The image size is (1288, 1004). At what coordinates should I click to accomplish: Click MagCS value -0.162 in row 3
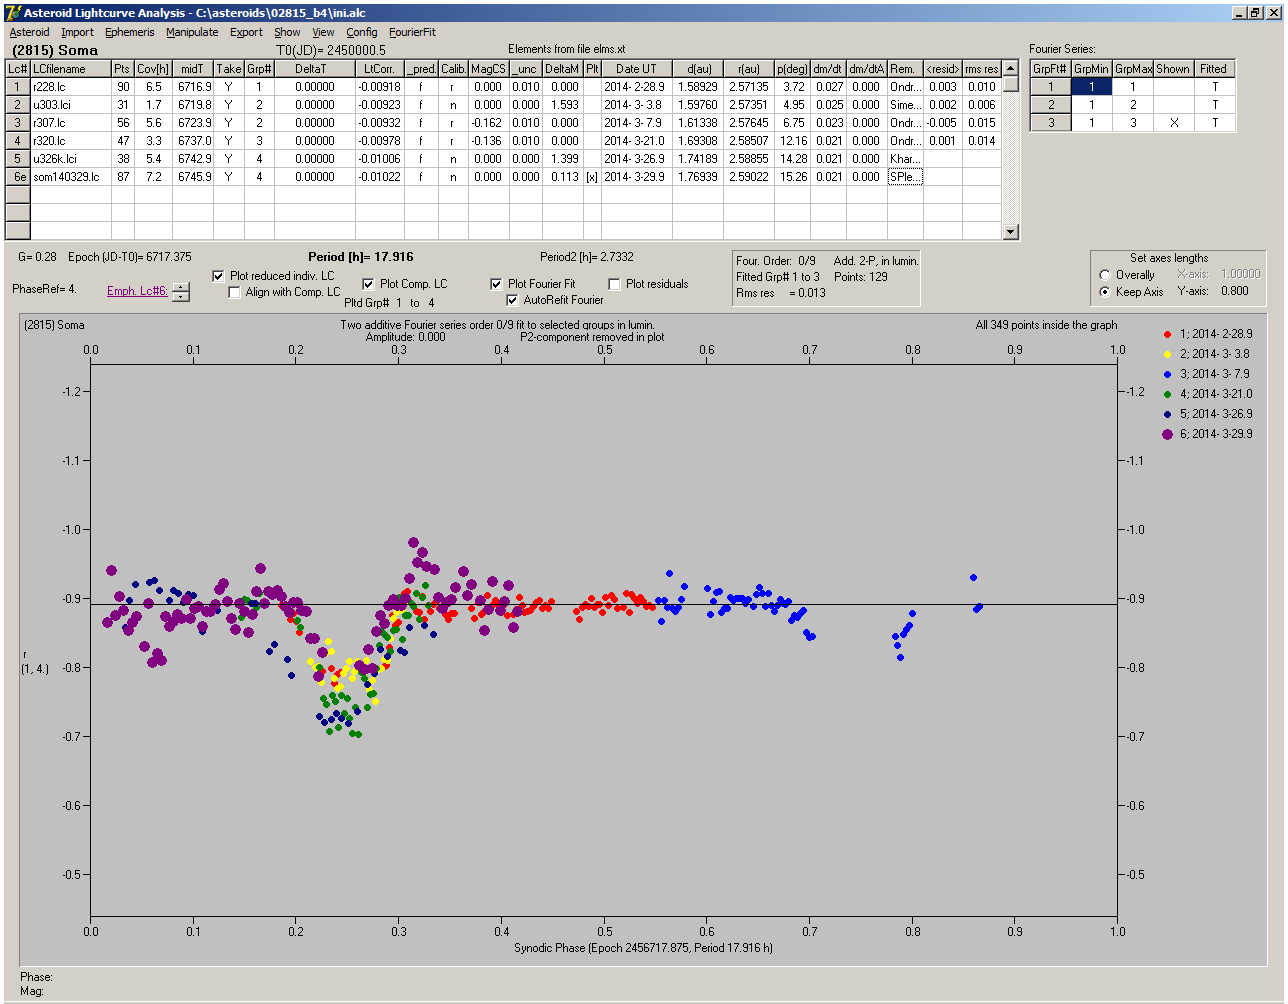pos(488,122)
